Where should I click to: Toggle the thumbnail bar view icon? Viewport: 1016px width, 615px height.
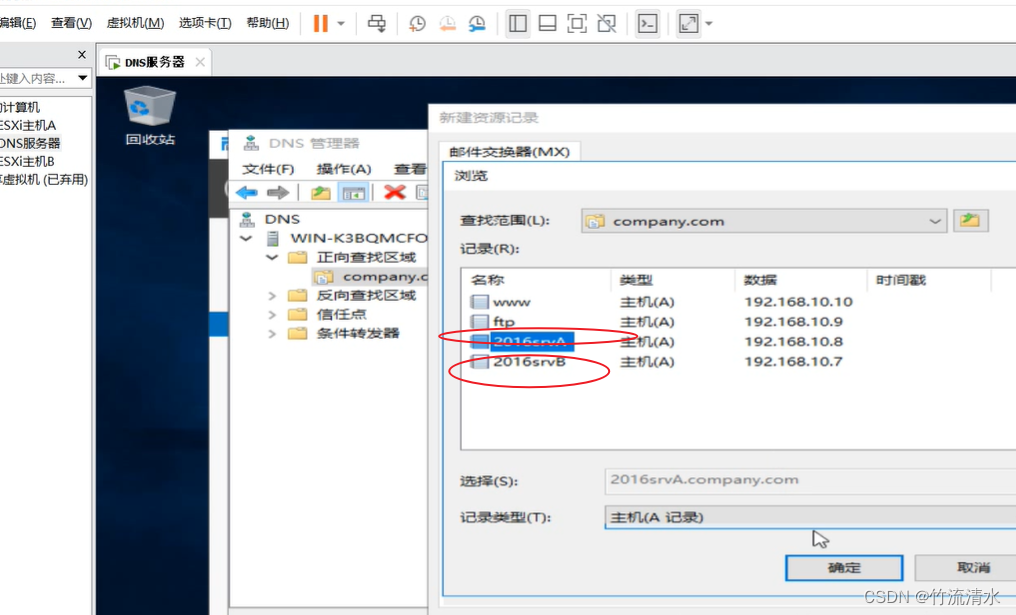tap(548, 24)
